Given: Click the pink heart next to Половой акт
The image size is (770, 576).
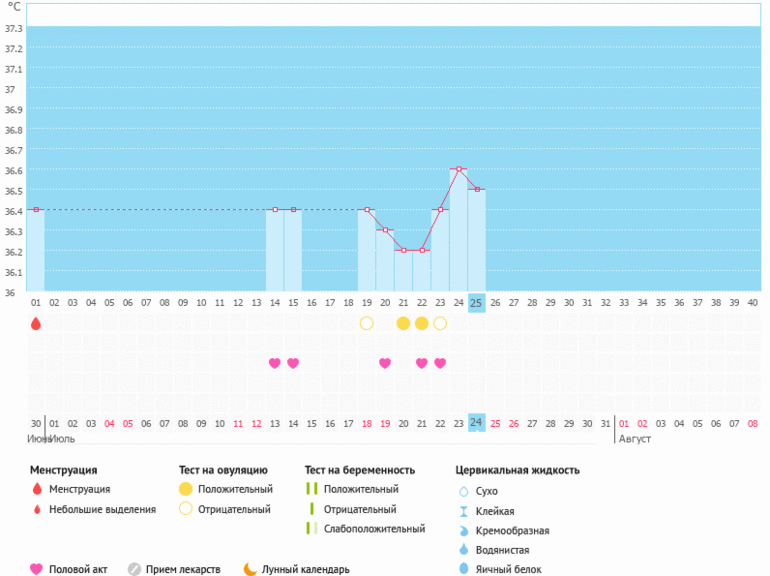Looking at the screenshot, I should click(x=37, y=569).
